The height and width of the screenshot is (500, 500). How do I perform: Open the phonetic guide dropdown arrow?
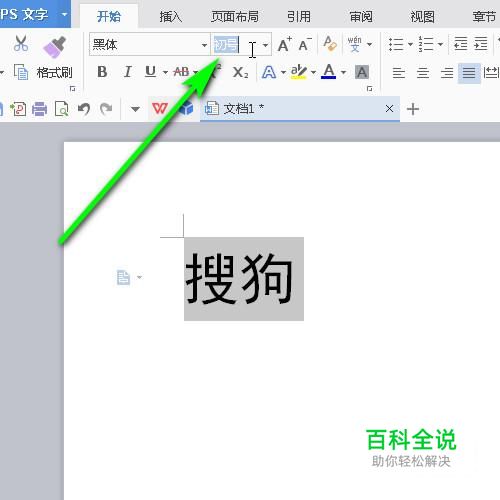pyautogui.click(x=369, y=44)
